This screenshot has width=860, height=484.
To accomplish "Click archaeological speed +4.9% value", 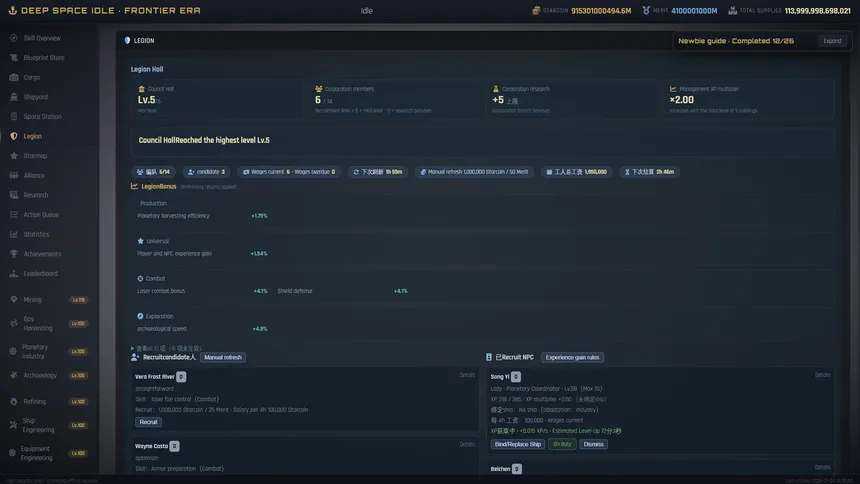I will [x=260, y=329].
